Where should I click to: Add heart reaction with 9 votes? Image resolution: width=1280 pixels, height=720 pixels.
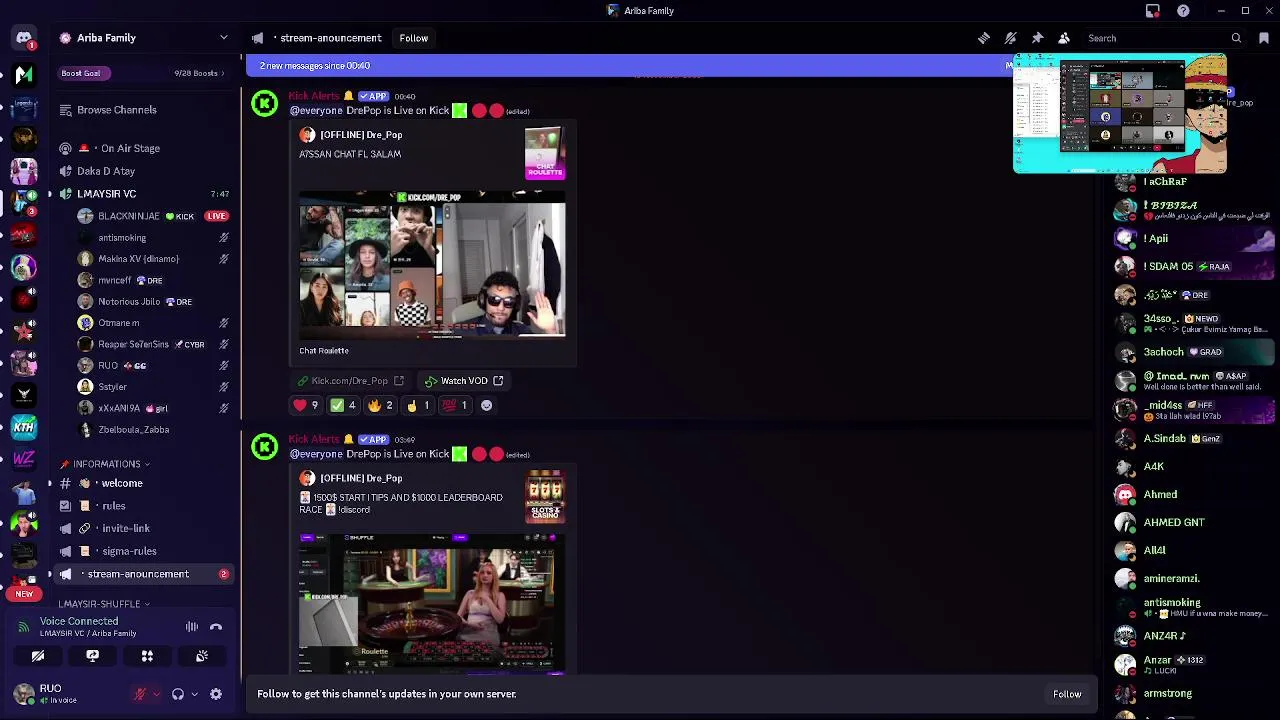[307, 405]
